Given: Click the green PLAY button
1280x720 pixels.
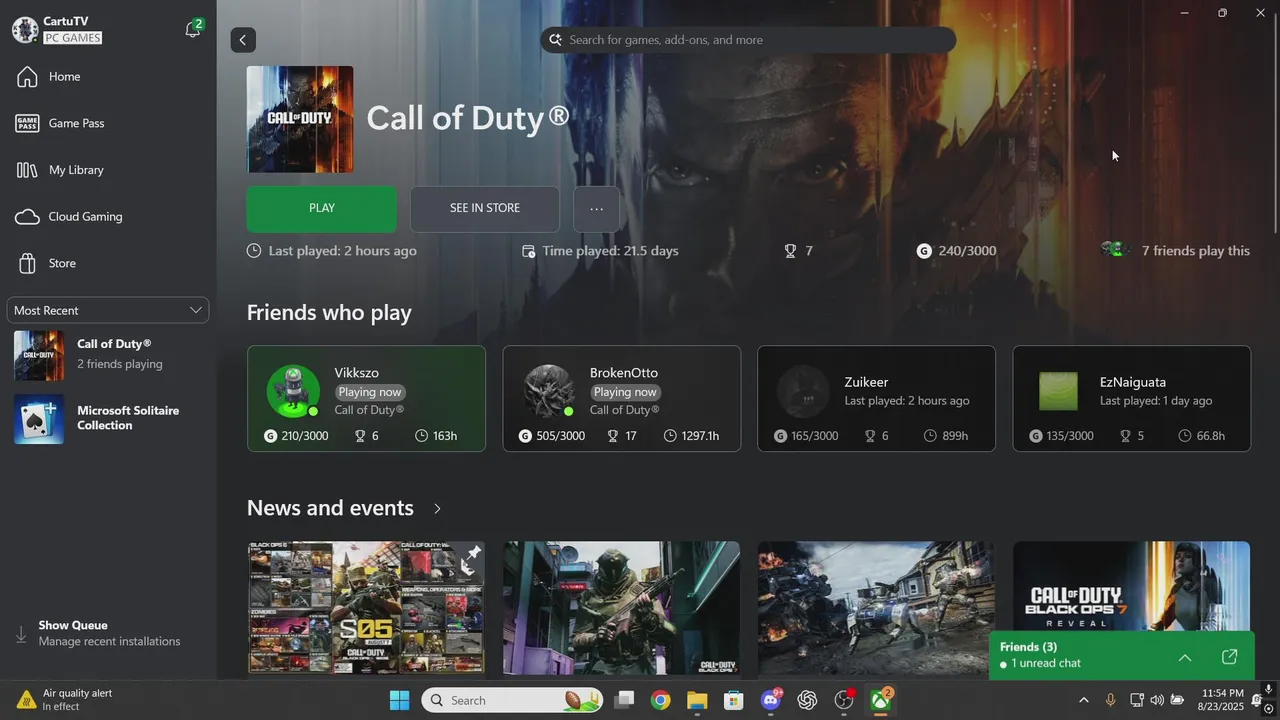Looking at the screenshot, I should [322, 209].
